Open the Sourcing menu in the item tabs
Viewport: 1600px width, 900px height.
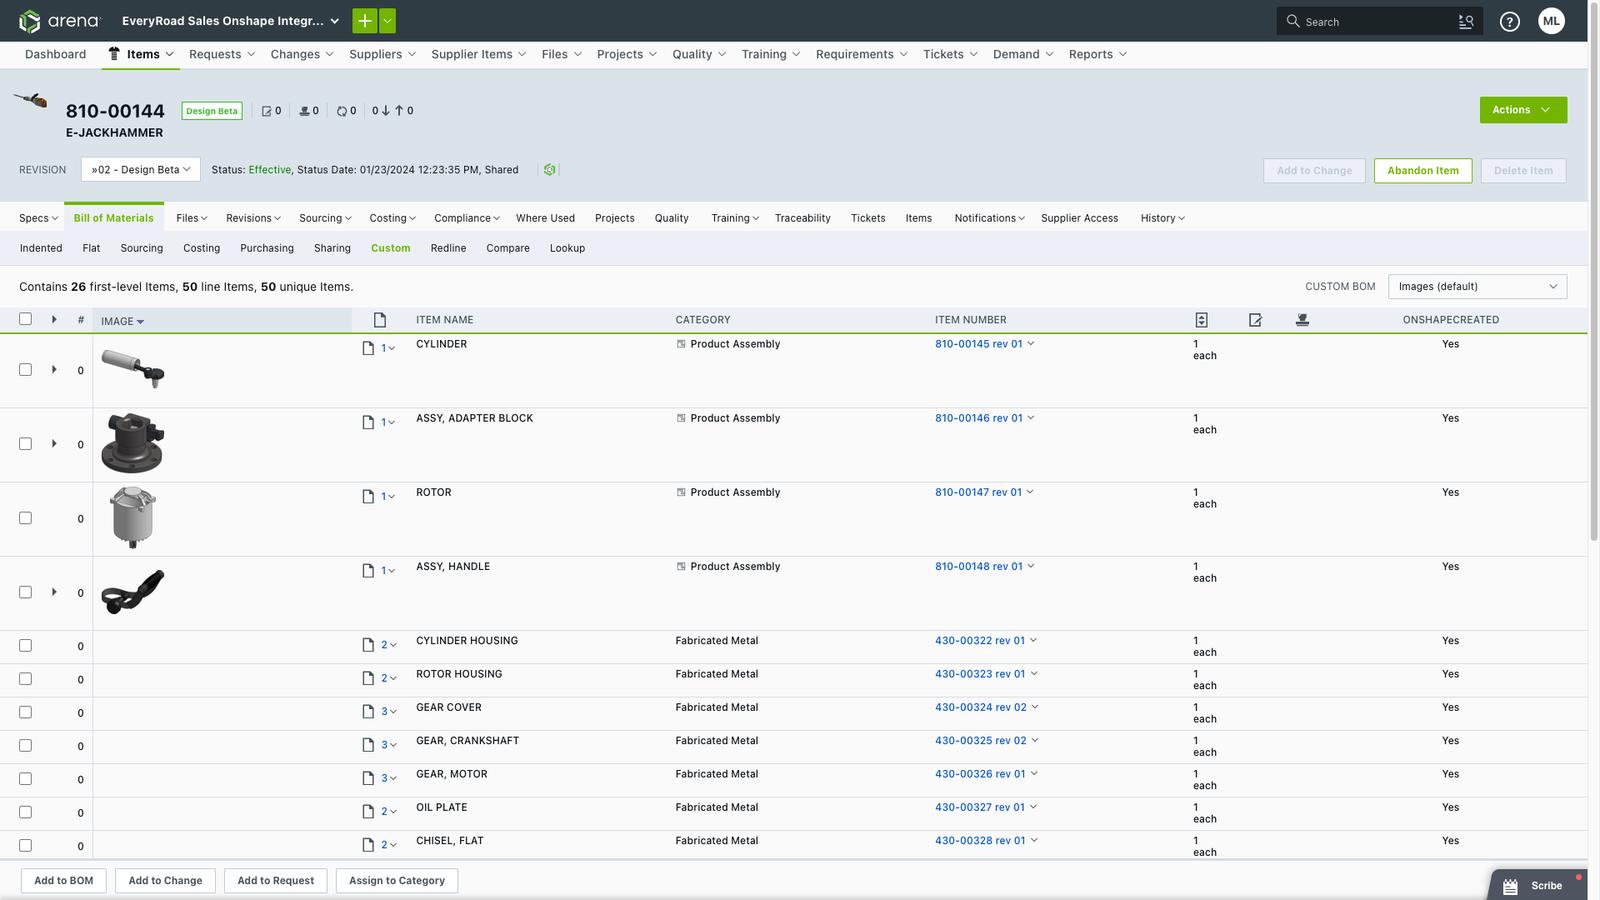324,218
